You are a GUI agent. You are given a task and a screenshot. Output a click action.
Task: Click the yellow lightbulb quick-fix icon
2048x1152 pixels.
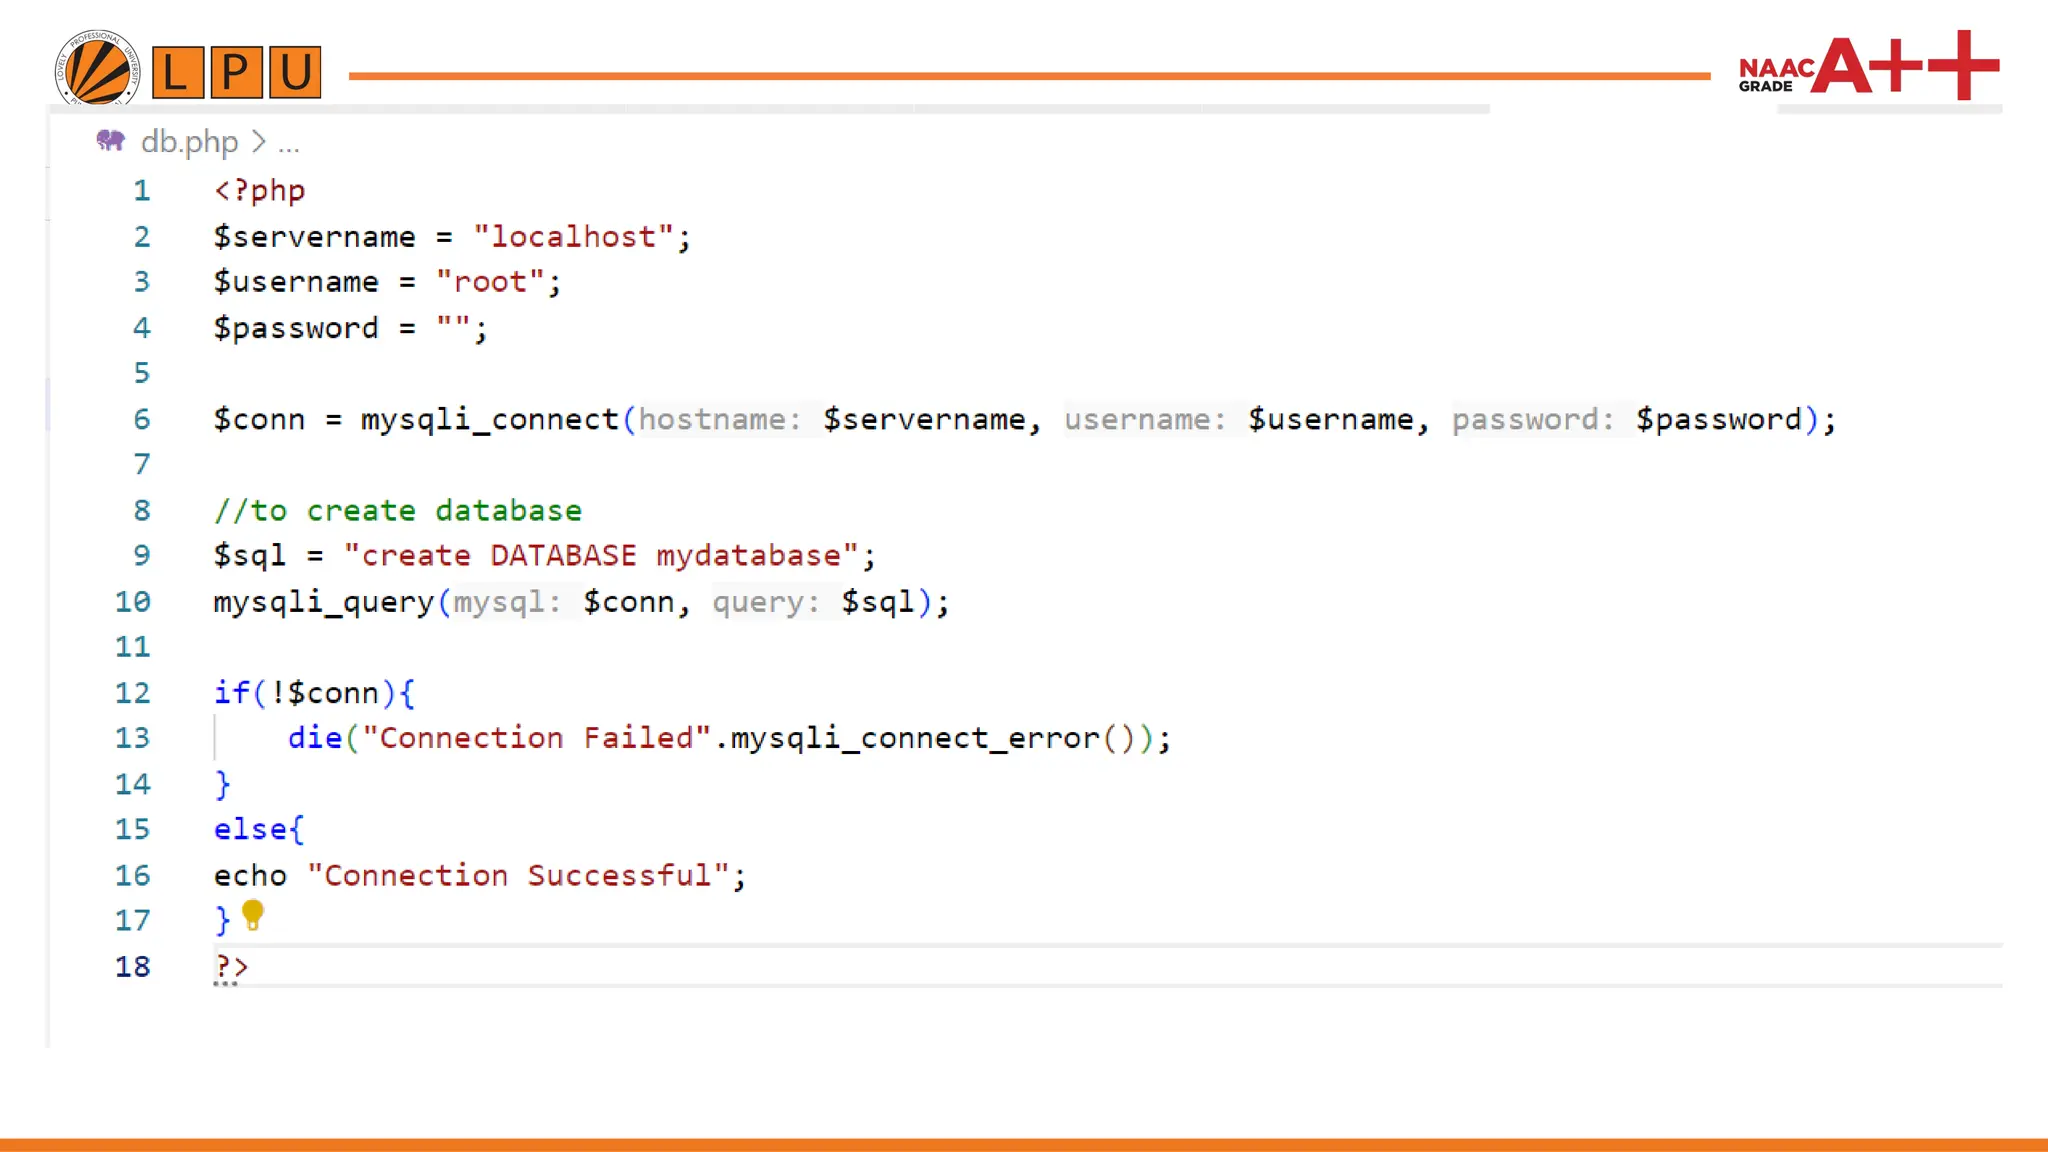pos(252,914)
